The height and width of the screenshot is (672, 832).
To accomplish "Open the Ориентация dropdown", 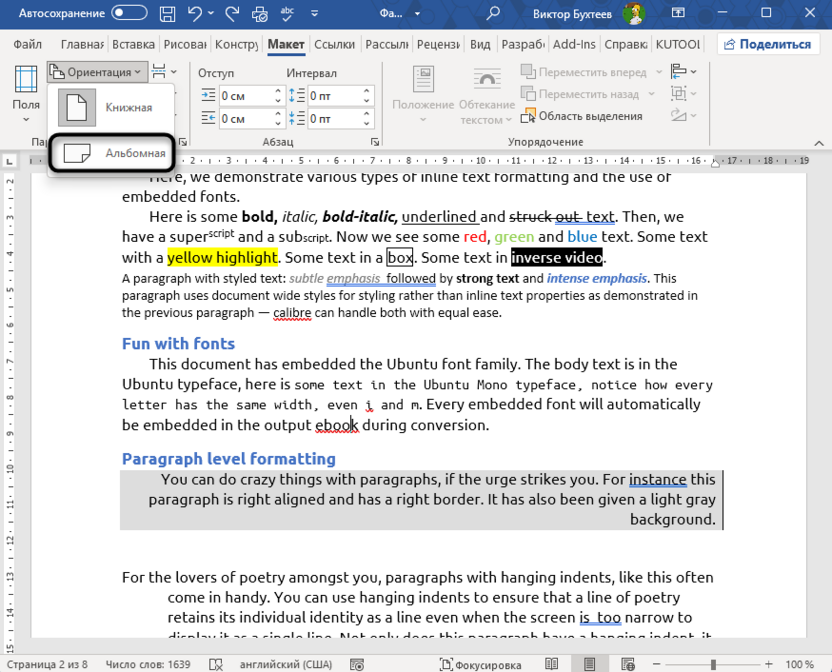I will [x=97, y=71].
